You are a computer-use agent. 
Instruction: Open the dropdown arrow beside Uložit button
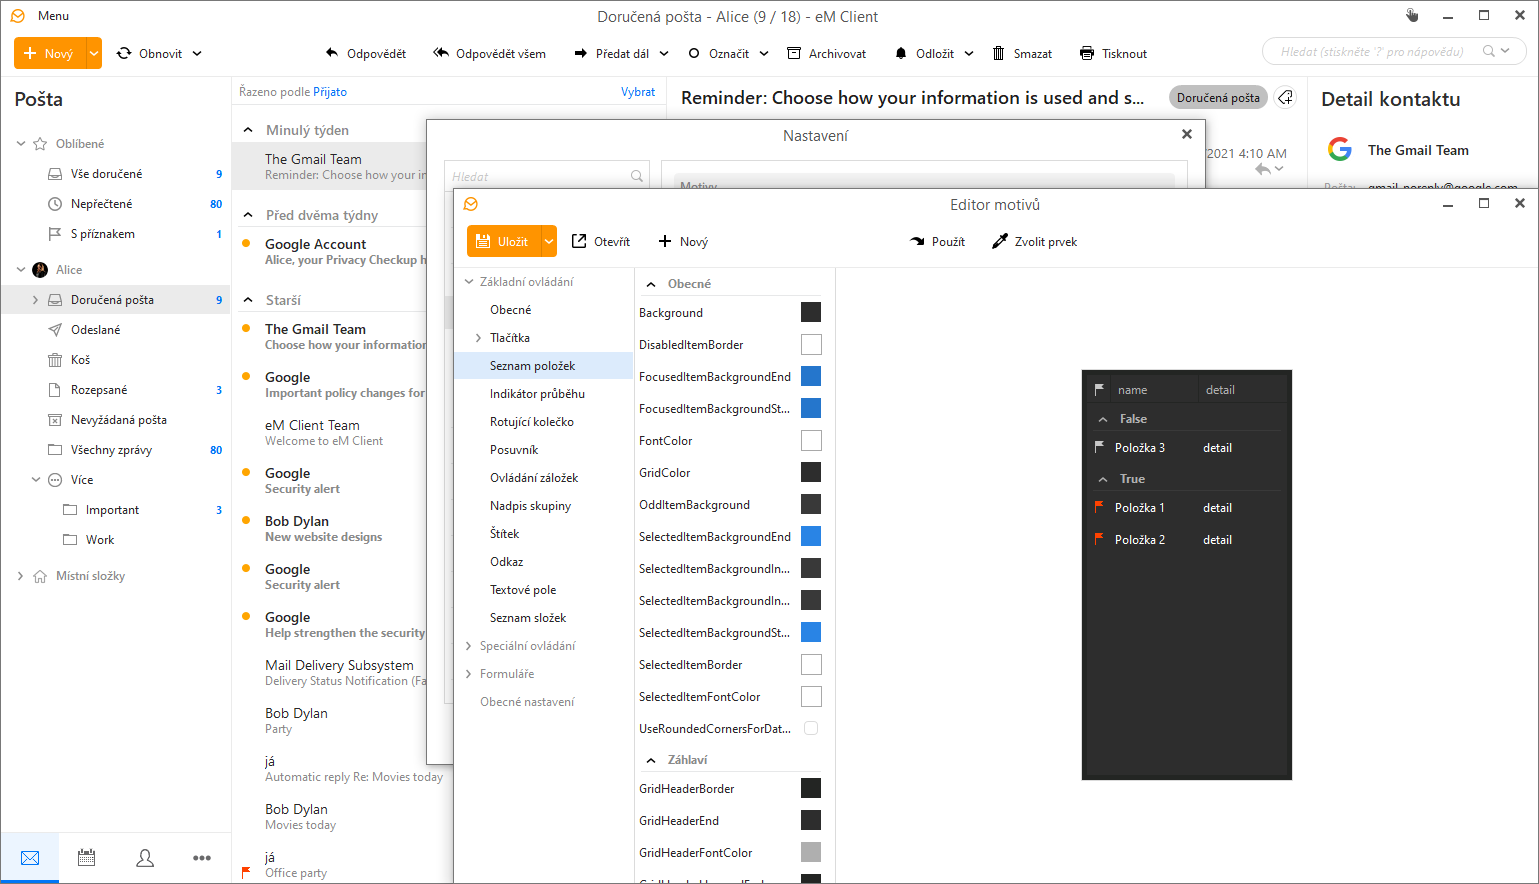(549, 241)
